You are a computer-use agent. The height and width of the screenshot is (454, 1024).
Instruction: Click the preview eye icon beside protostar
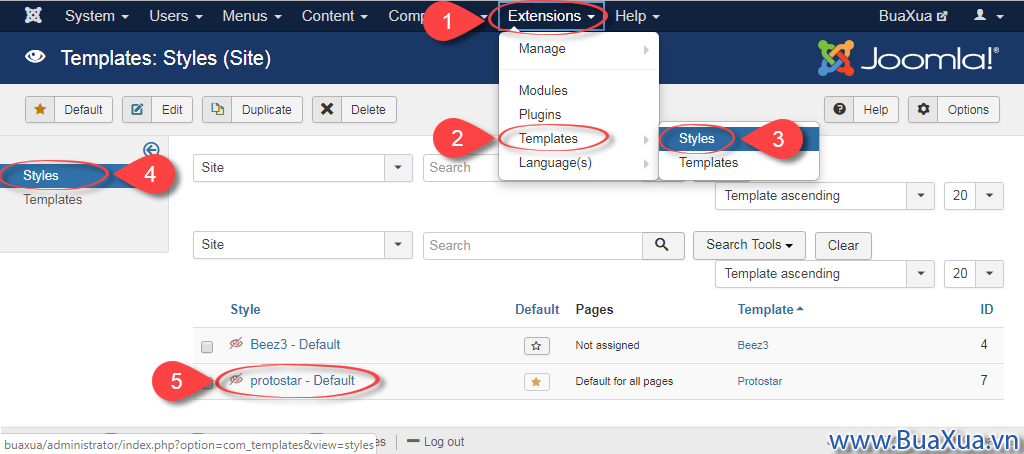tap(236, 380)
